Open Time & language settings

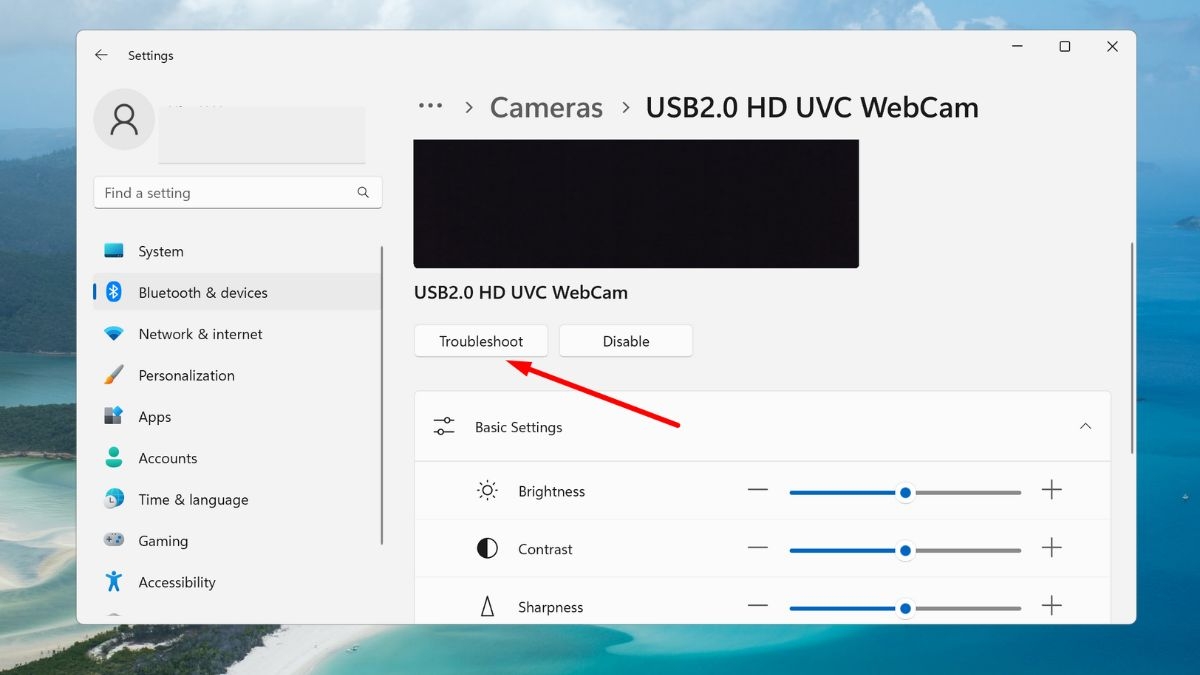coord(237,499)
